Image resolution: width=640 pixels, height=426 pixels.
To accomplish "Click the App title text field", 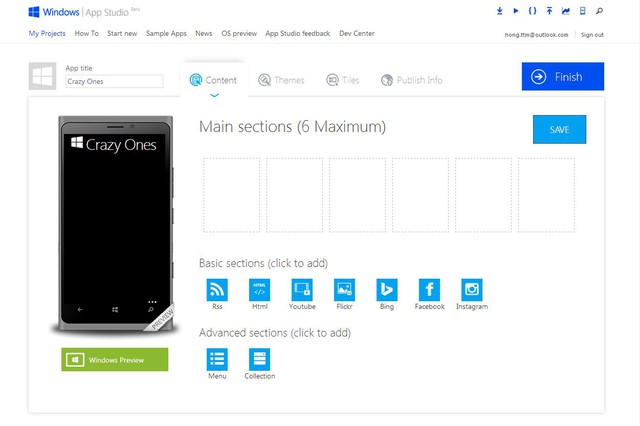I will (113, 82).
